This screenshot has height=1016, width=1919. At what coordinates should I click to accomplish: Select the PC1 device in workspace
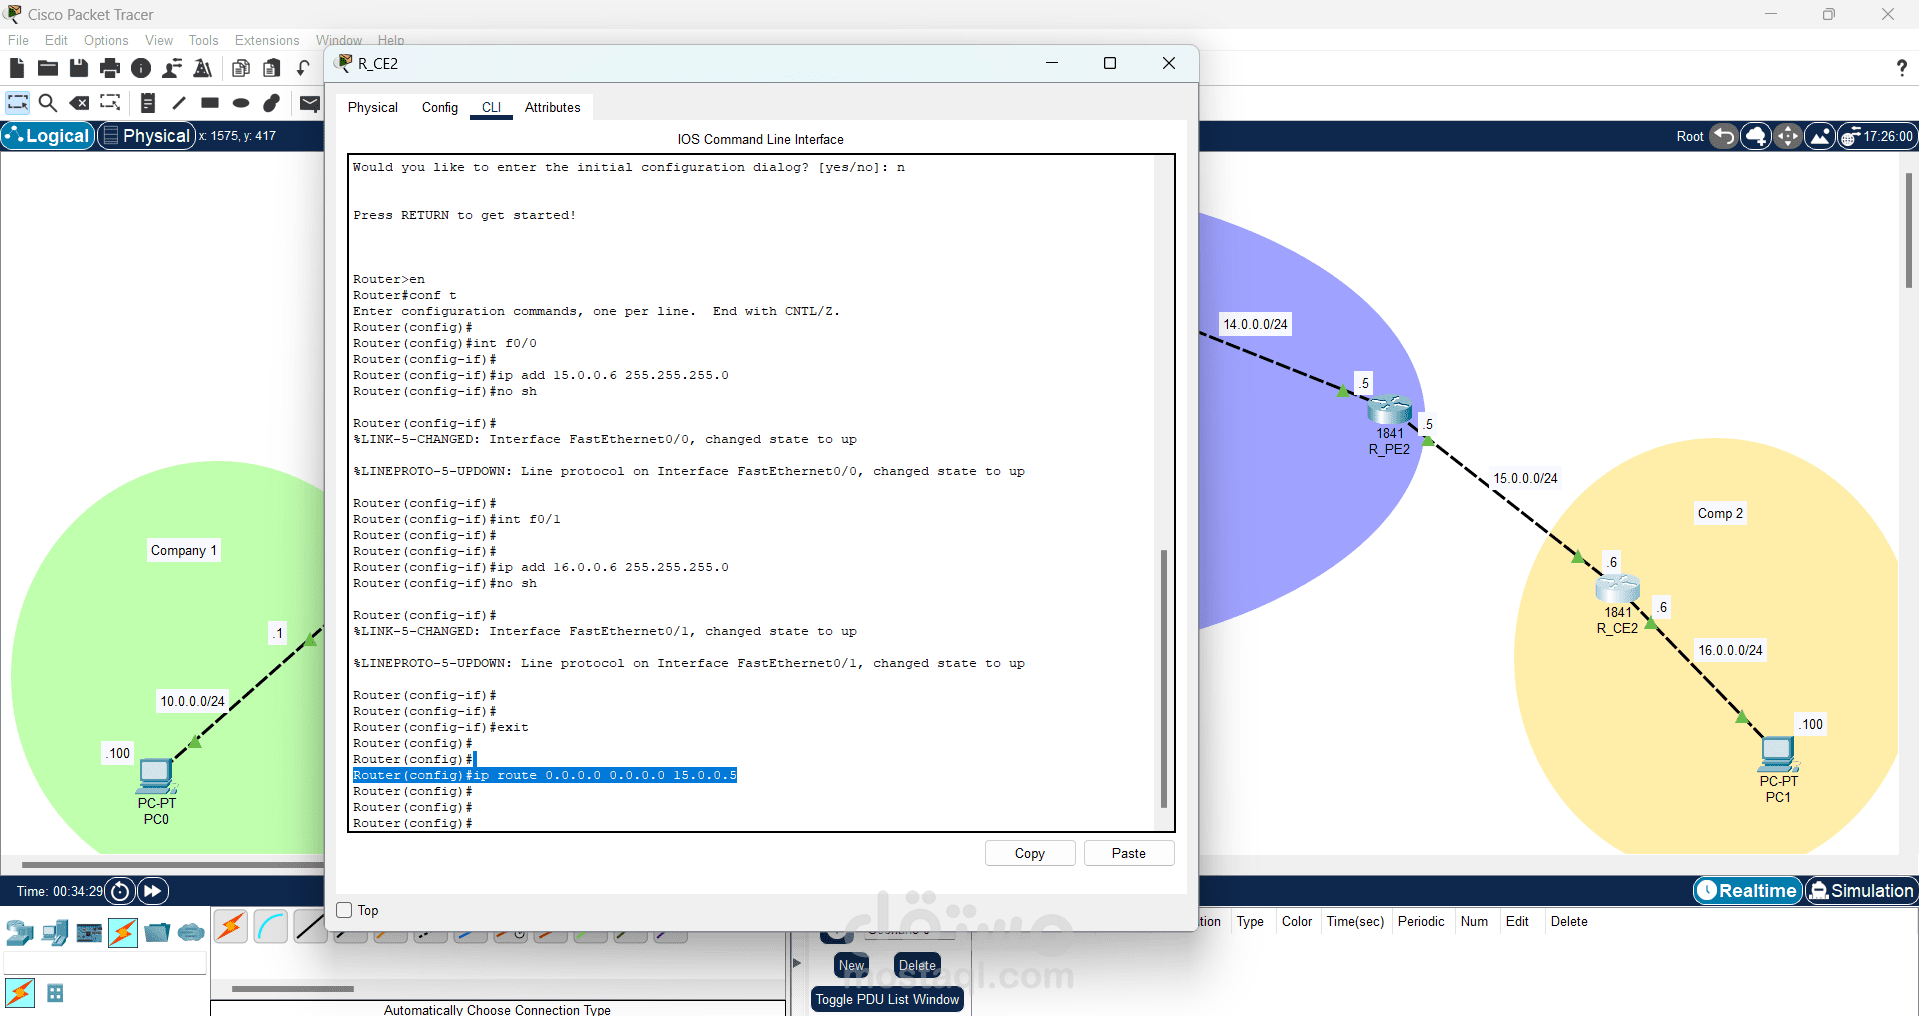click(x=1778, y=753)
